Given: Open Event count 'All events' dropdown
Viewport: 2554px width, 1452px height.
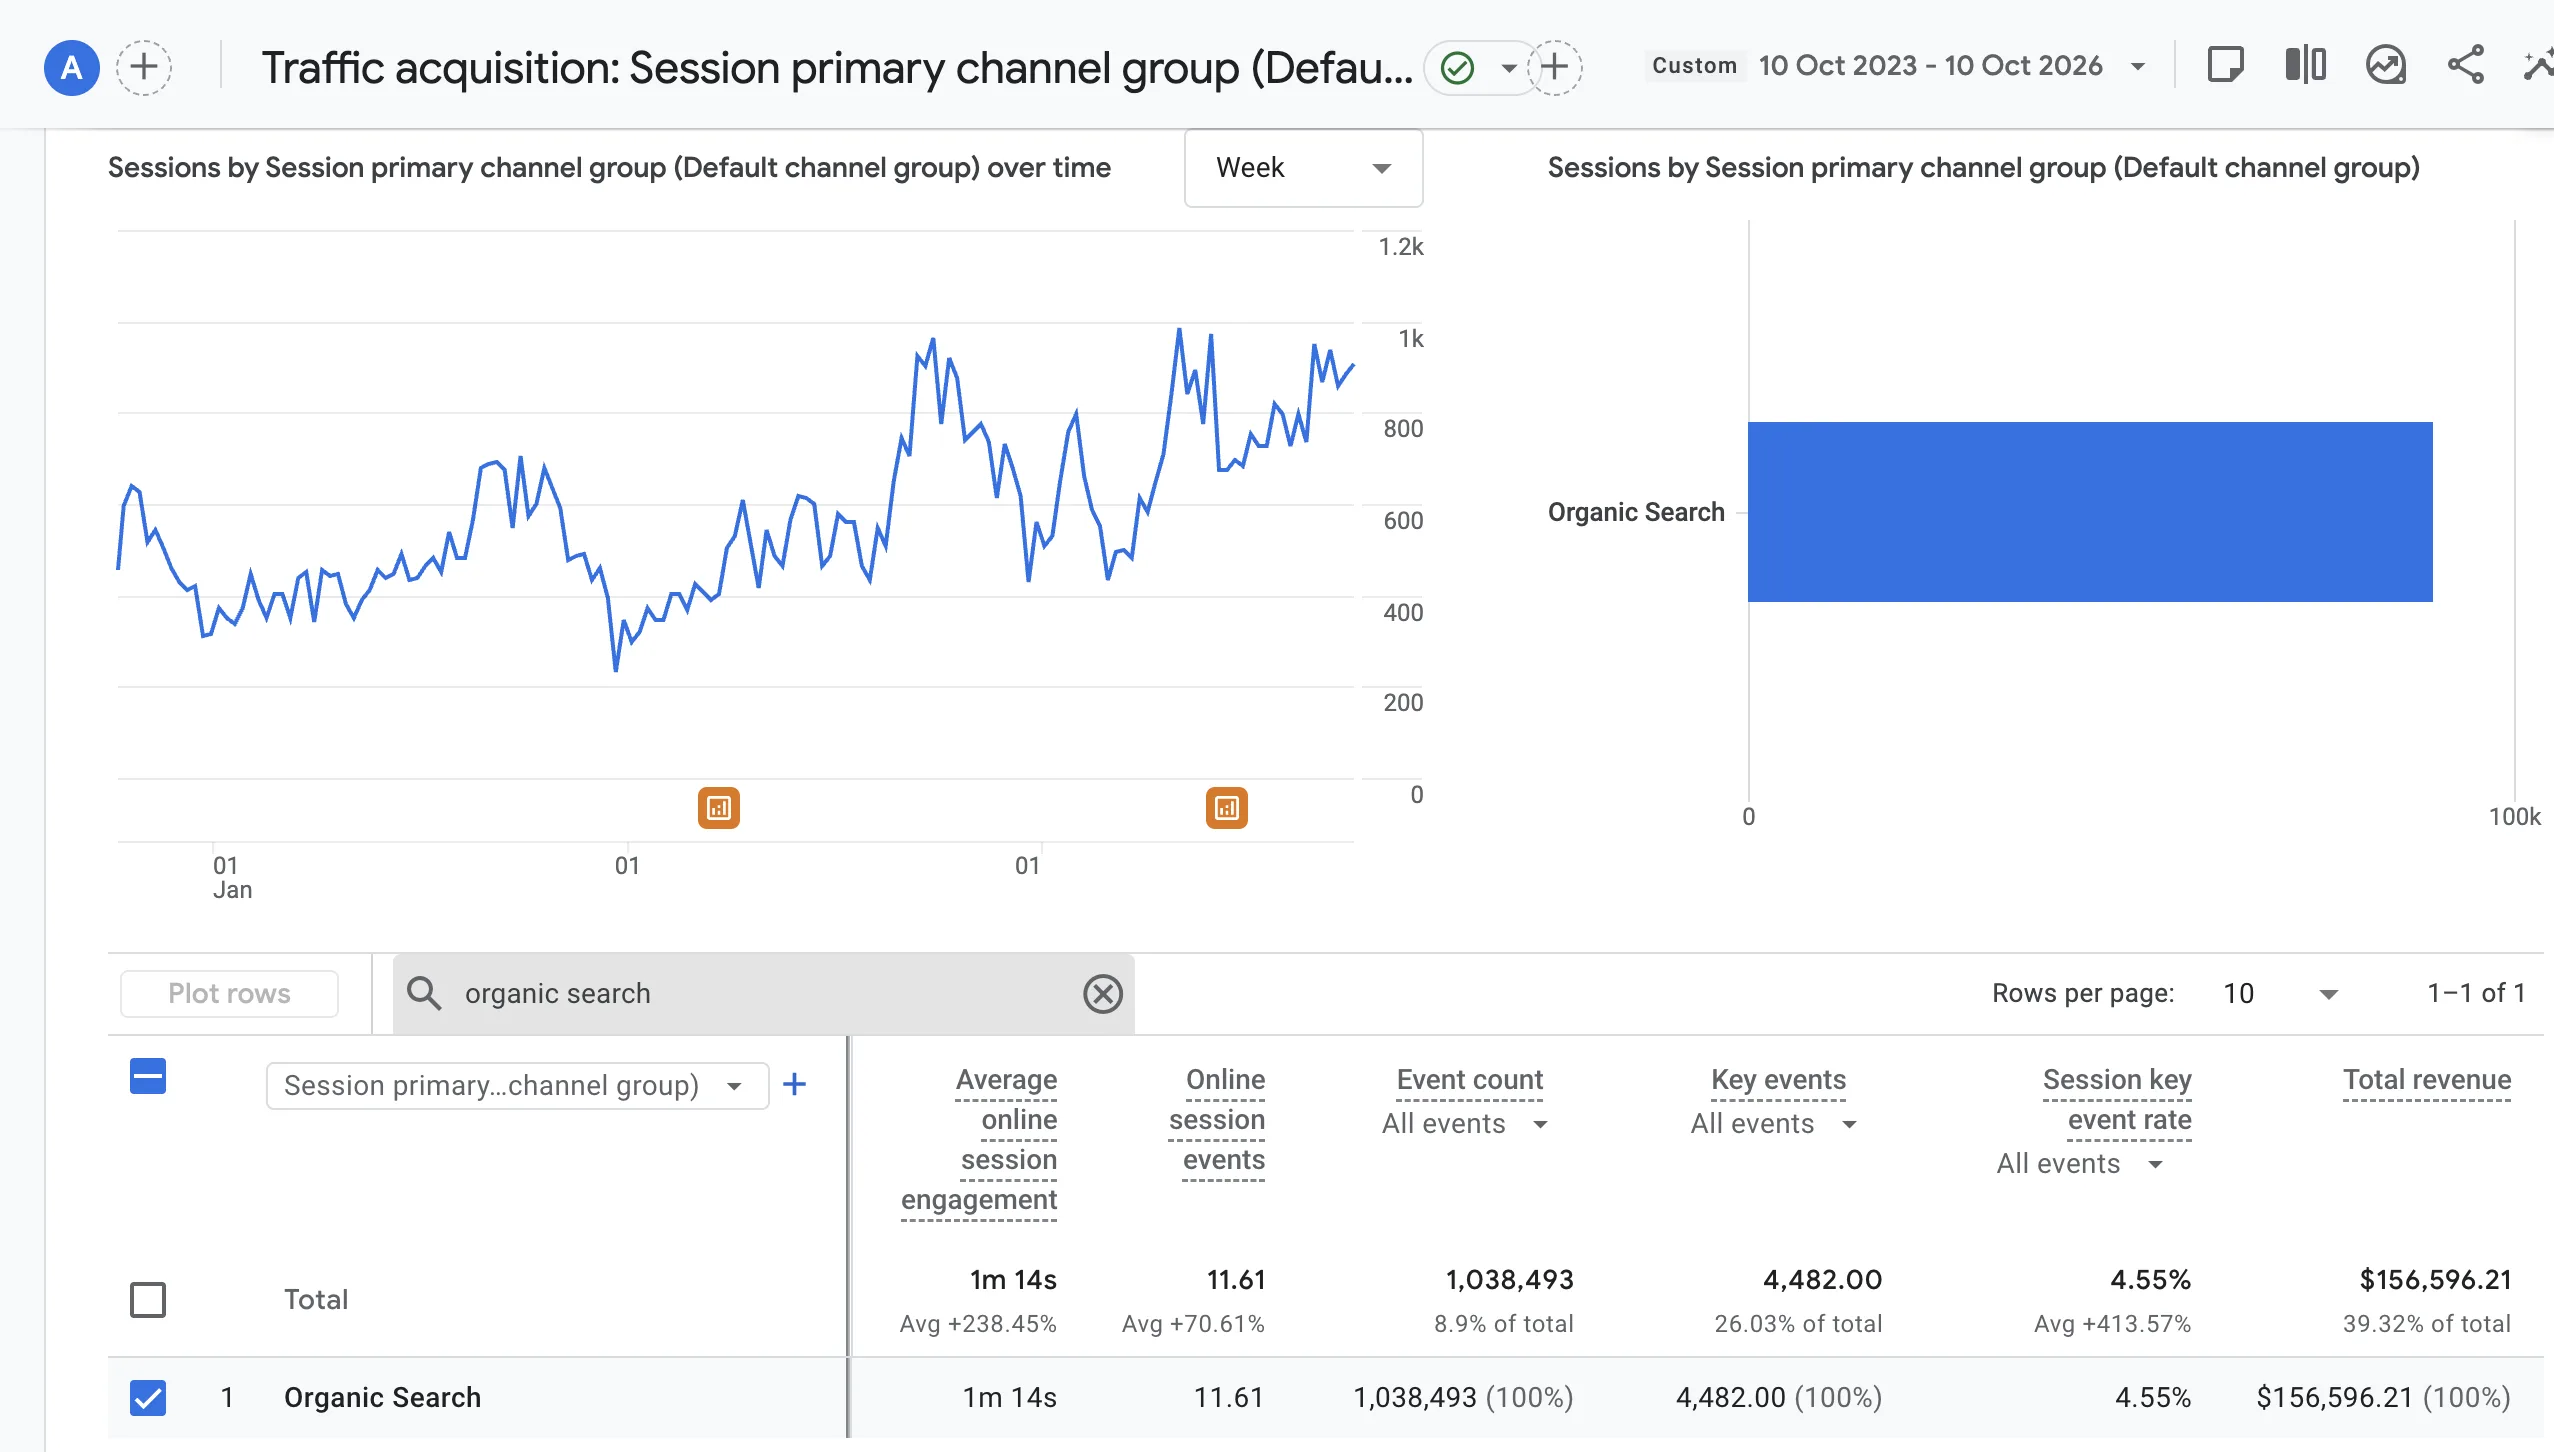Looking at the screenshot, I should 1465,1124.
